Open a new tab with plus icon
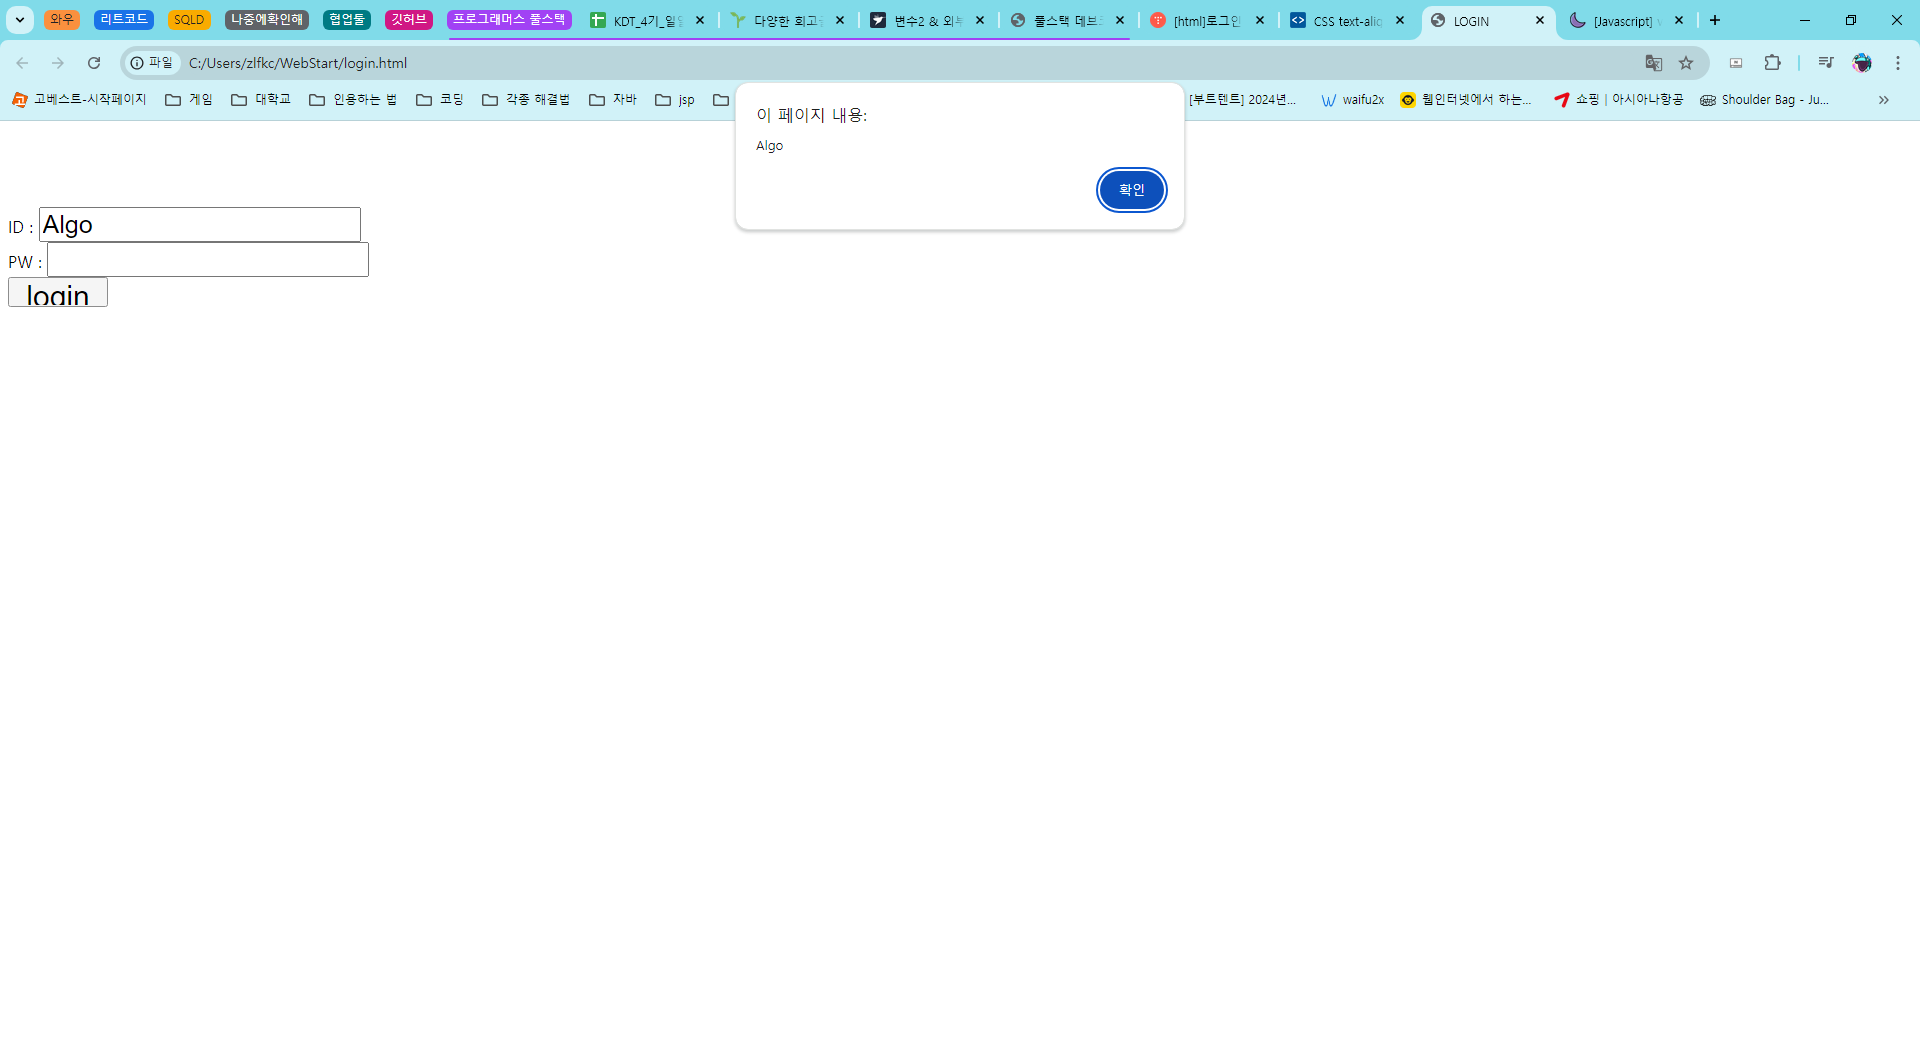The height and width of the screenshot is (1040, 1920). (1715, 20)
